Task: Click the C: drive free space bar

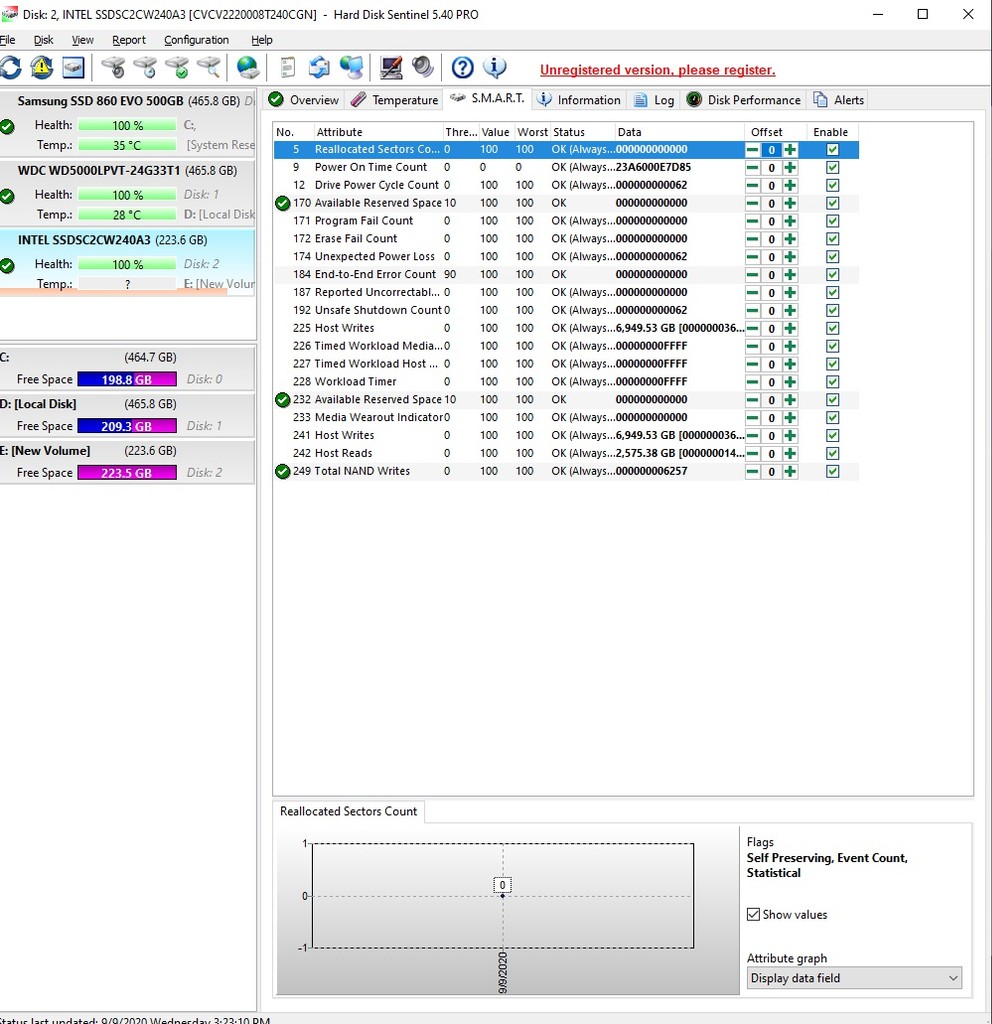Action: pyautogui.click(x=127, y=379)
